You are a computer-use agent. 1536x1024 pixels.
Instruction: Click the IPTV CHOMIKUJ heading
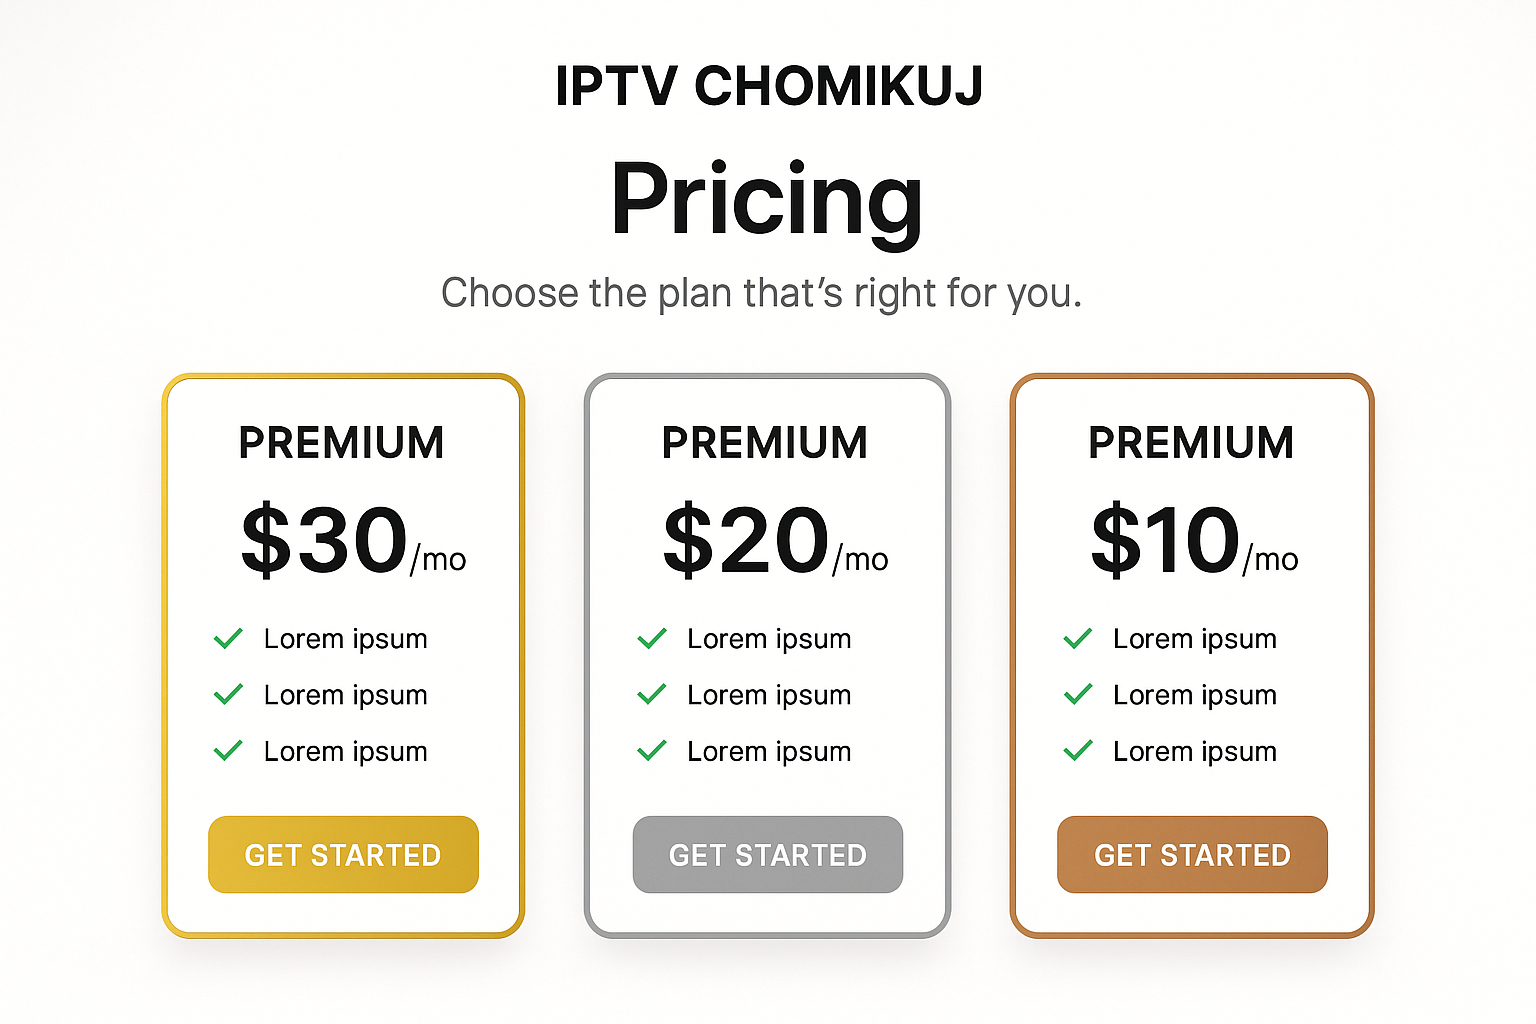[x=769, y=86]
